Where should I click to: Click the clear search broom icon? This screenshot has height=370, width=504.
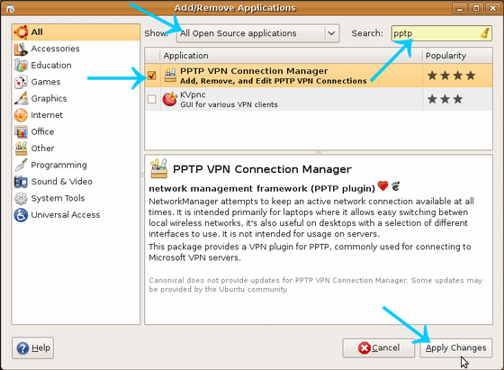pos(485,33)
